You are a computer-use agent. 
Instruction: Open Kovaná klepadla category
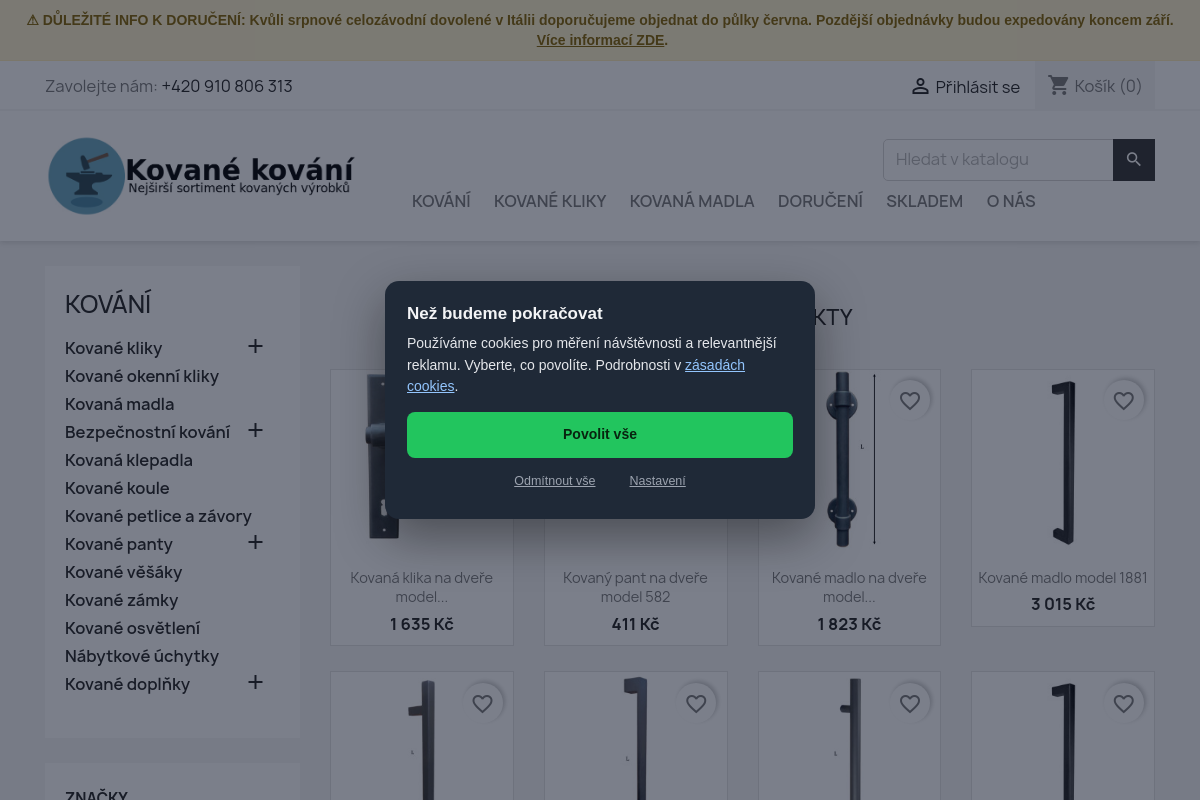129,460
